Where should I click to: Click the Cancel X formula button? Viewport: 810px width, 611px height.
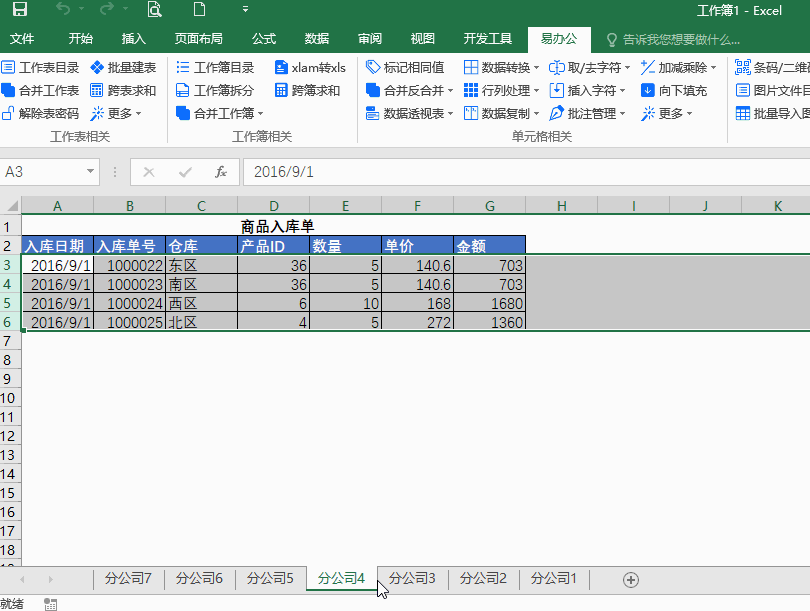click(x=149, y=172)
